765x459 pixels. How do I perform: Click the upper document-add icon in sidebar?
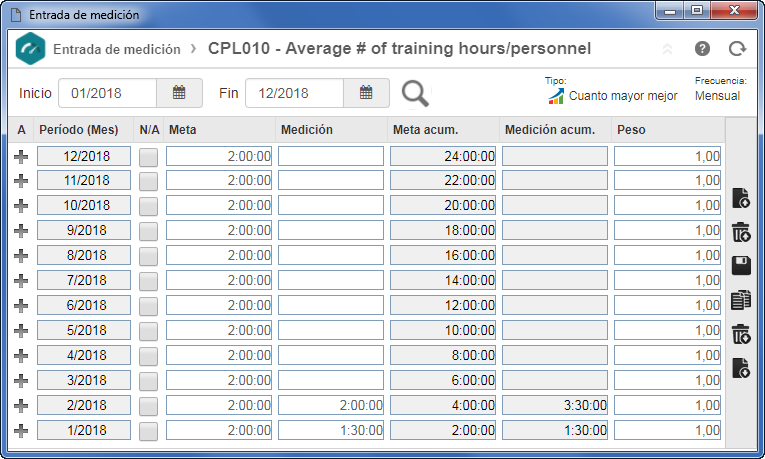click(x=741, y=198)
